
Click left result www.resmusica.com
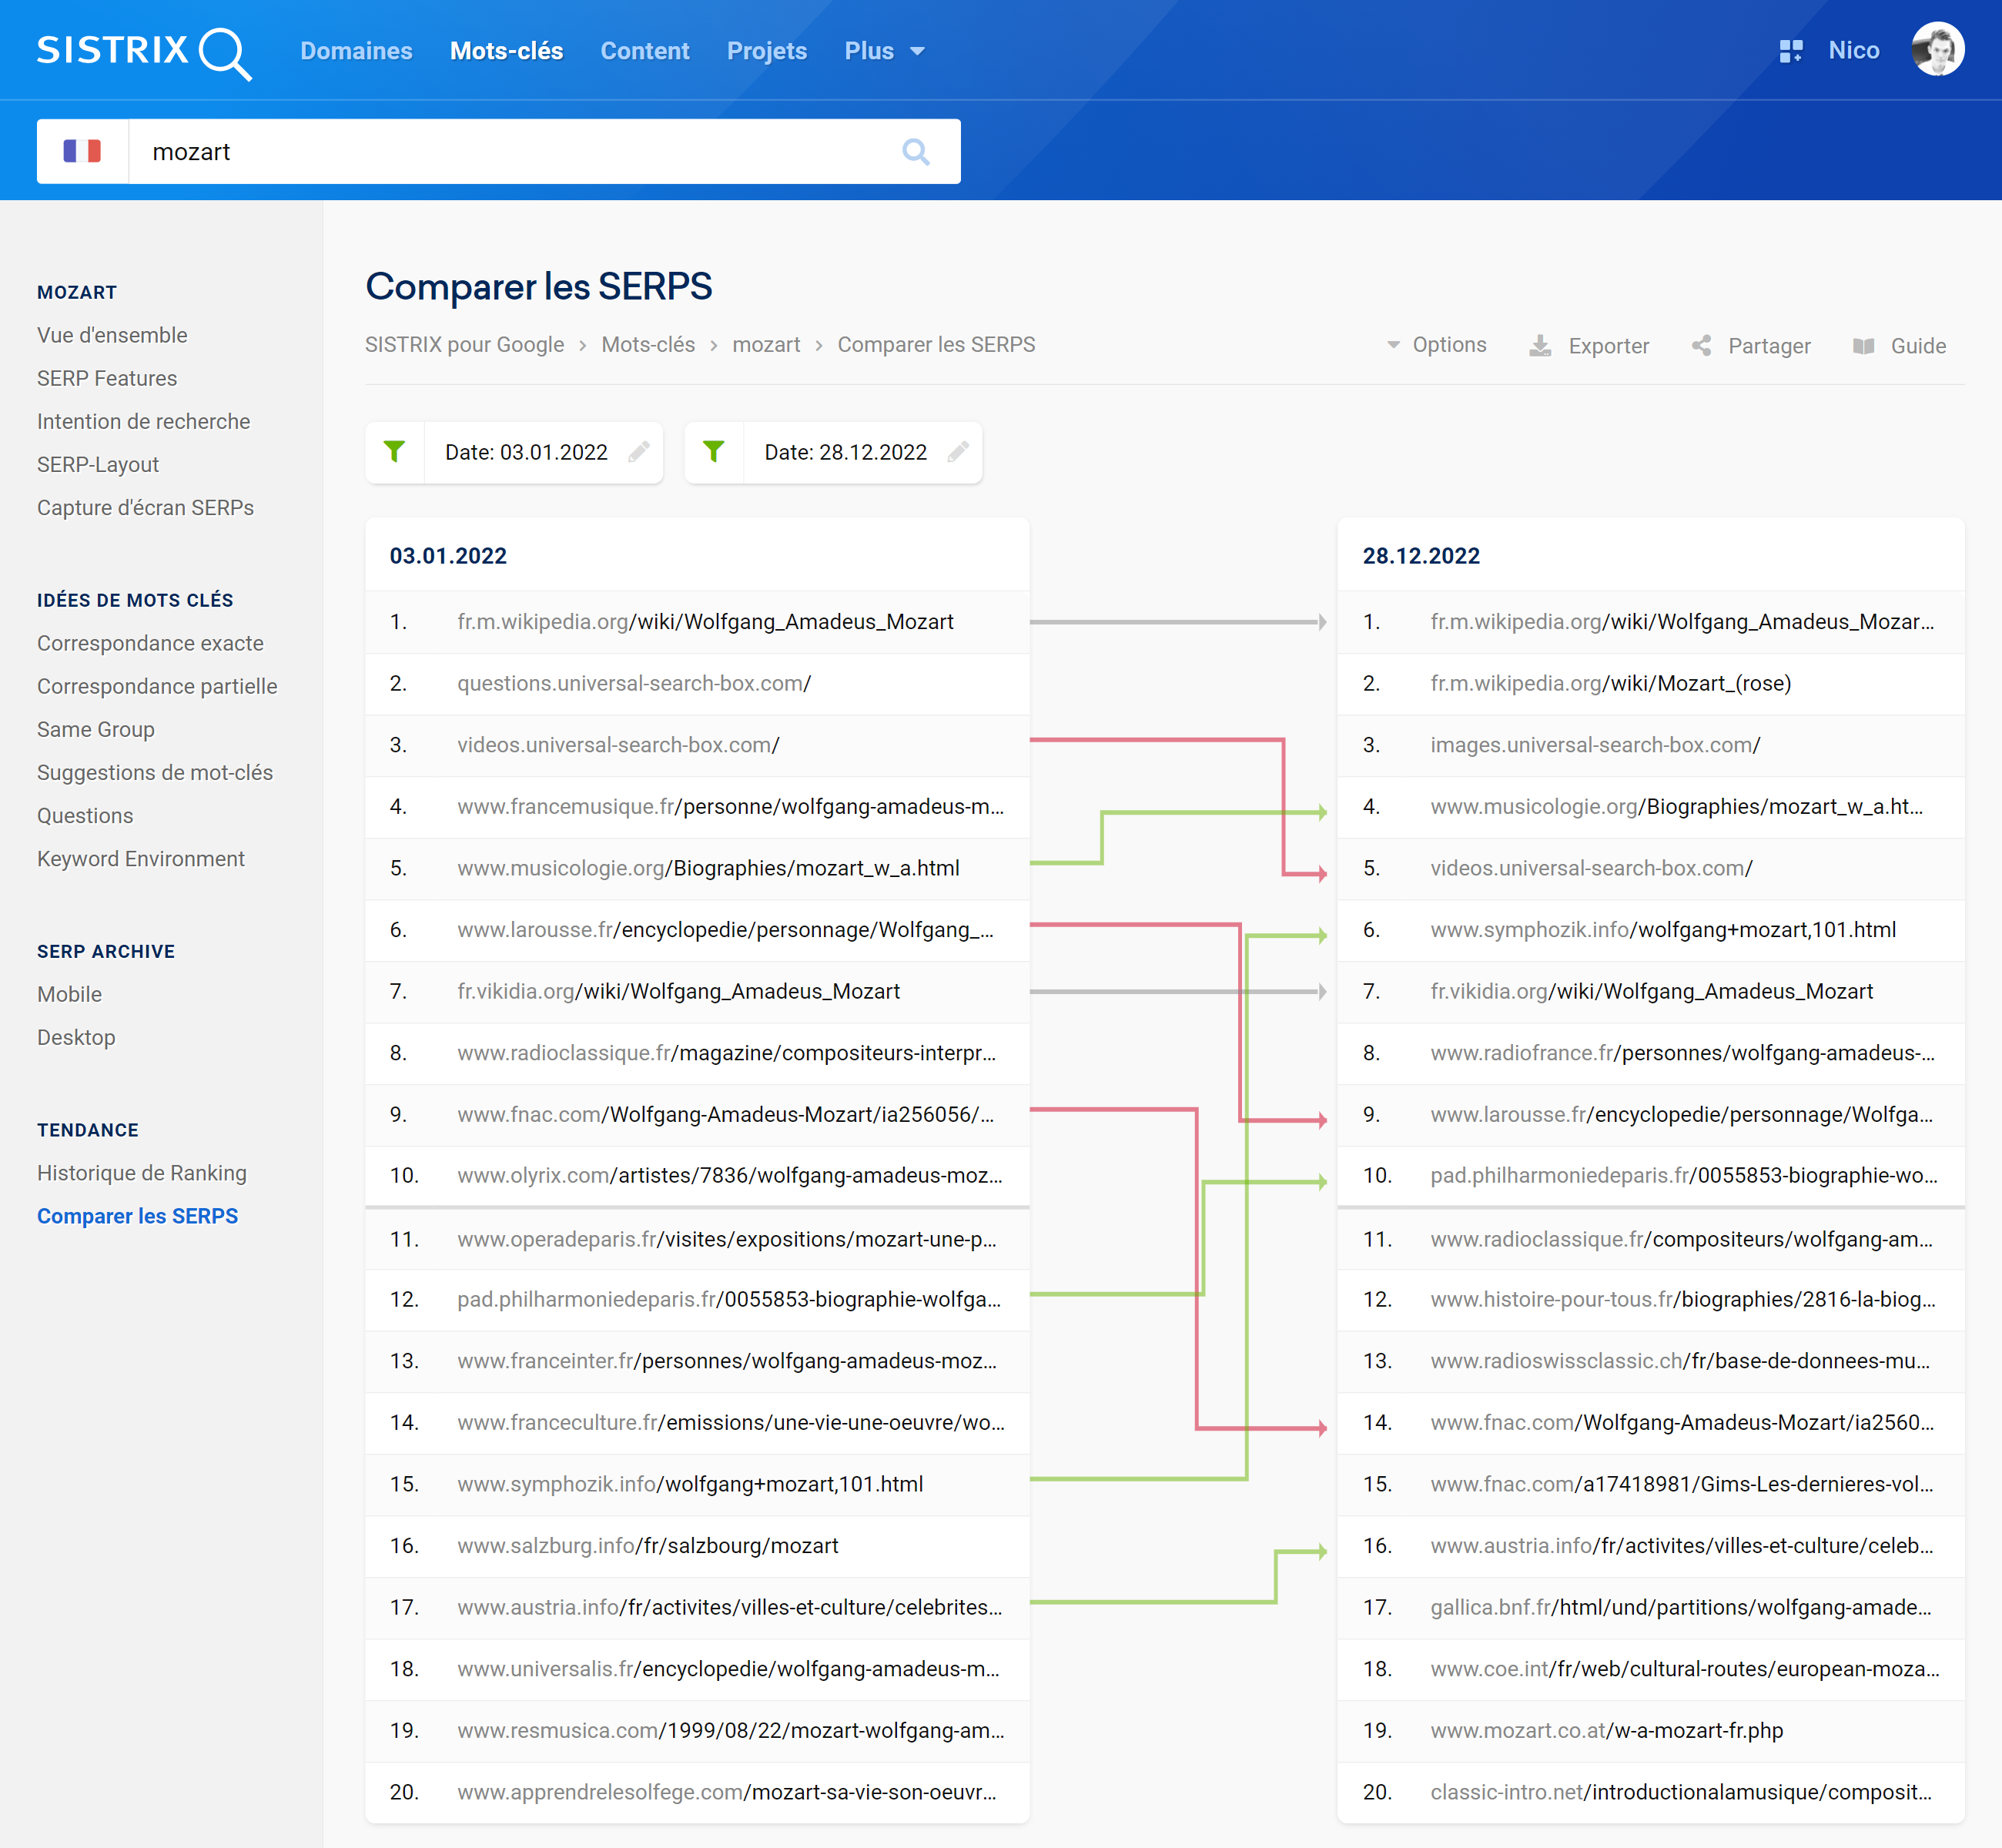731,1730
